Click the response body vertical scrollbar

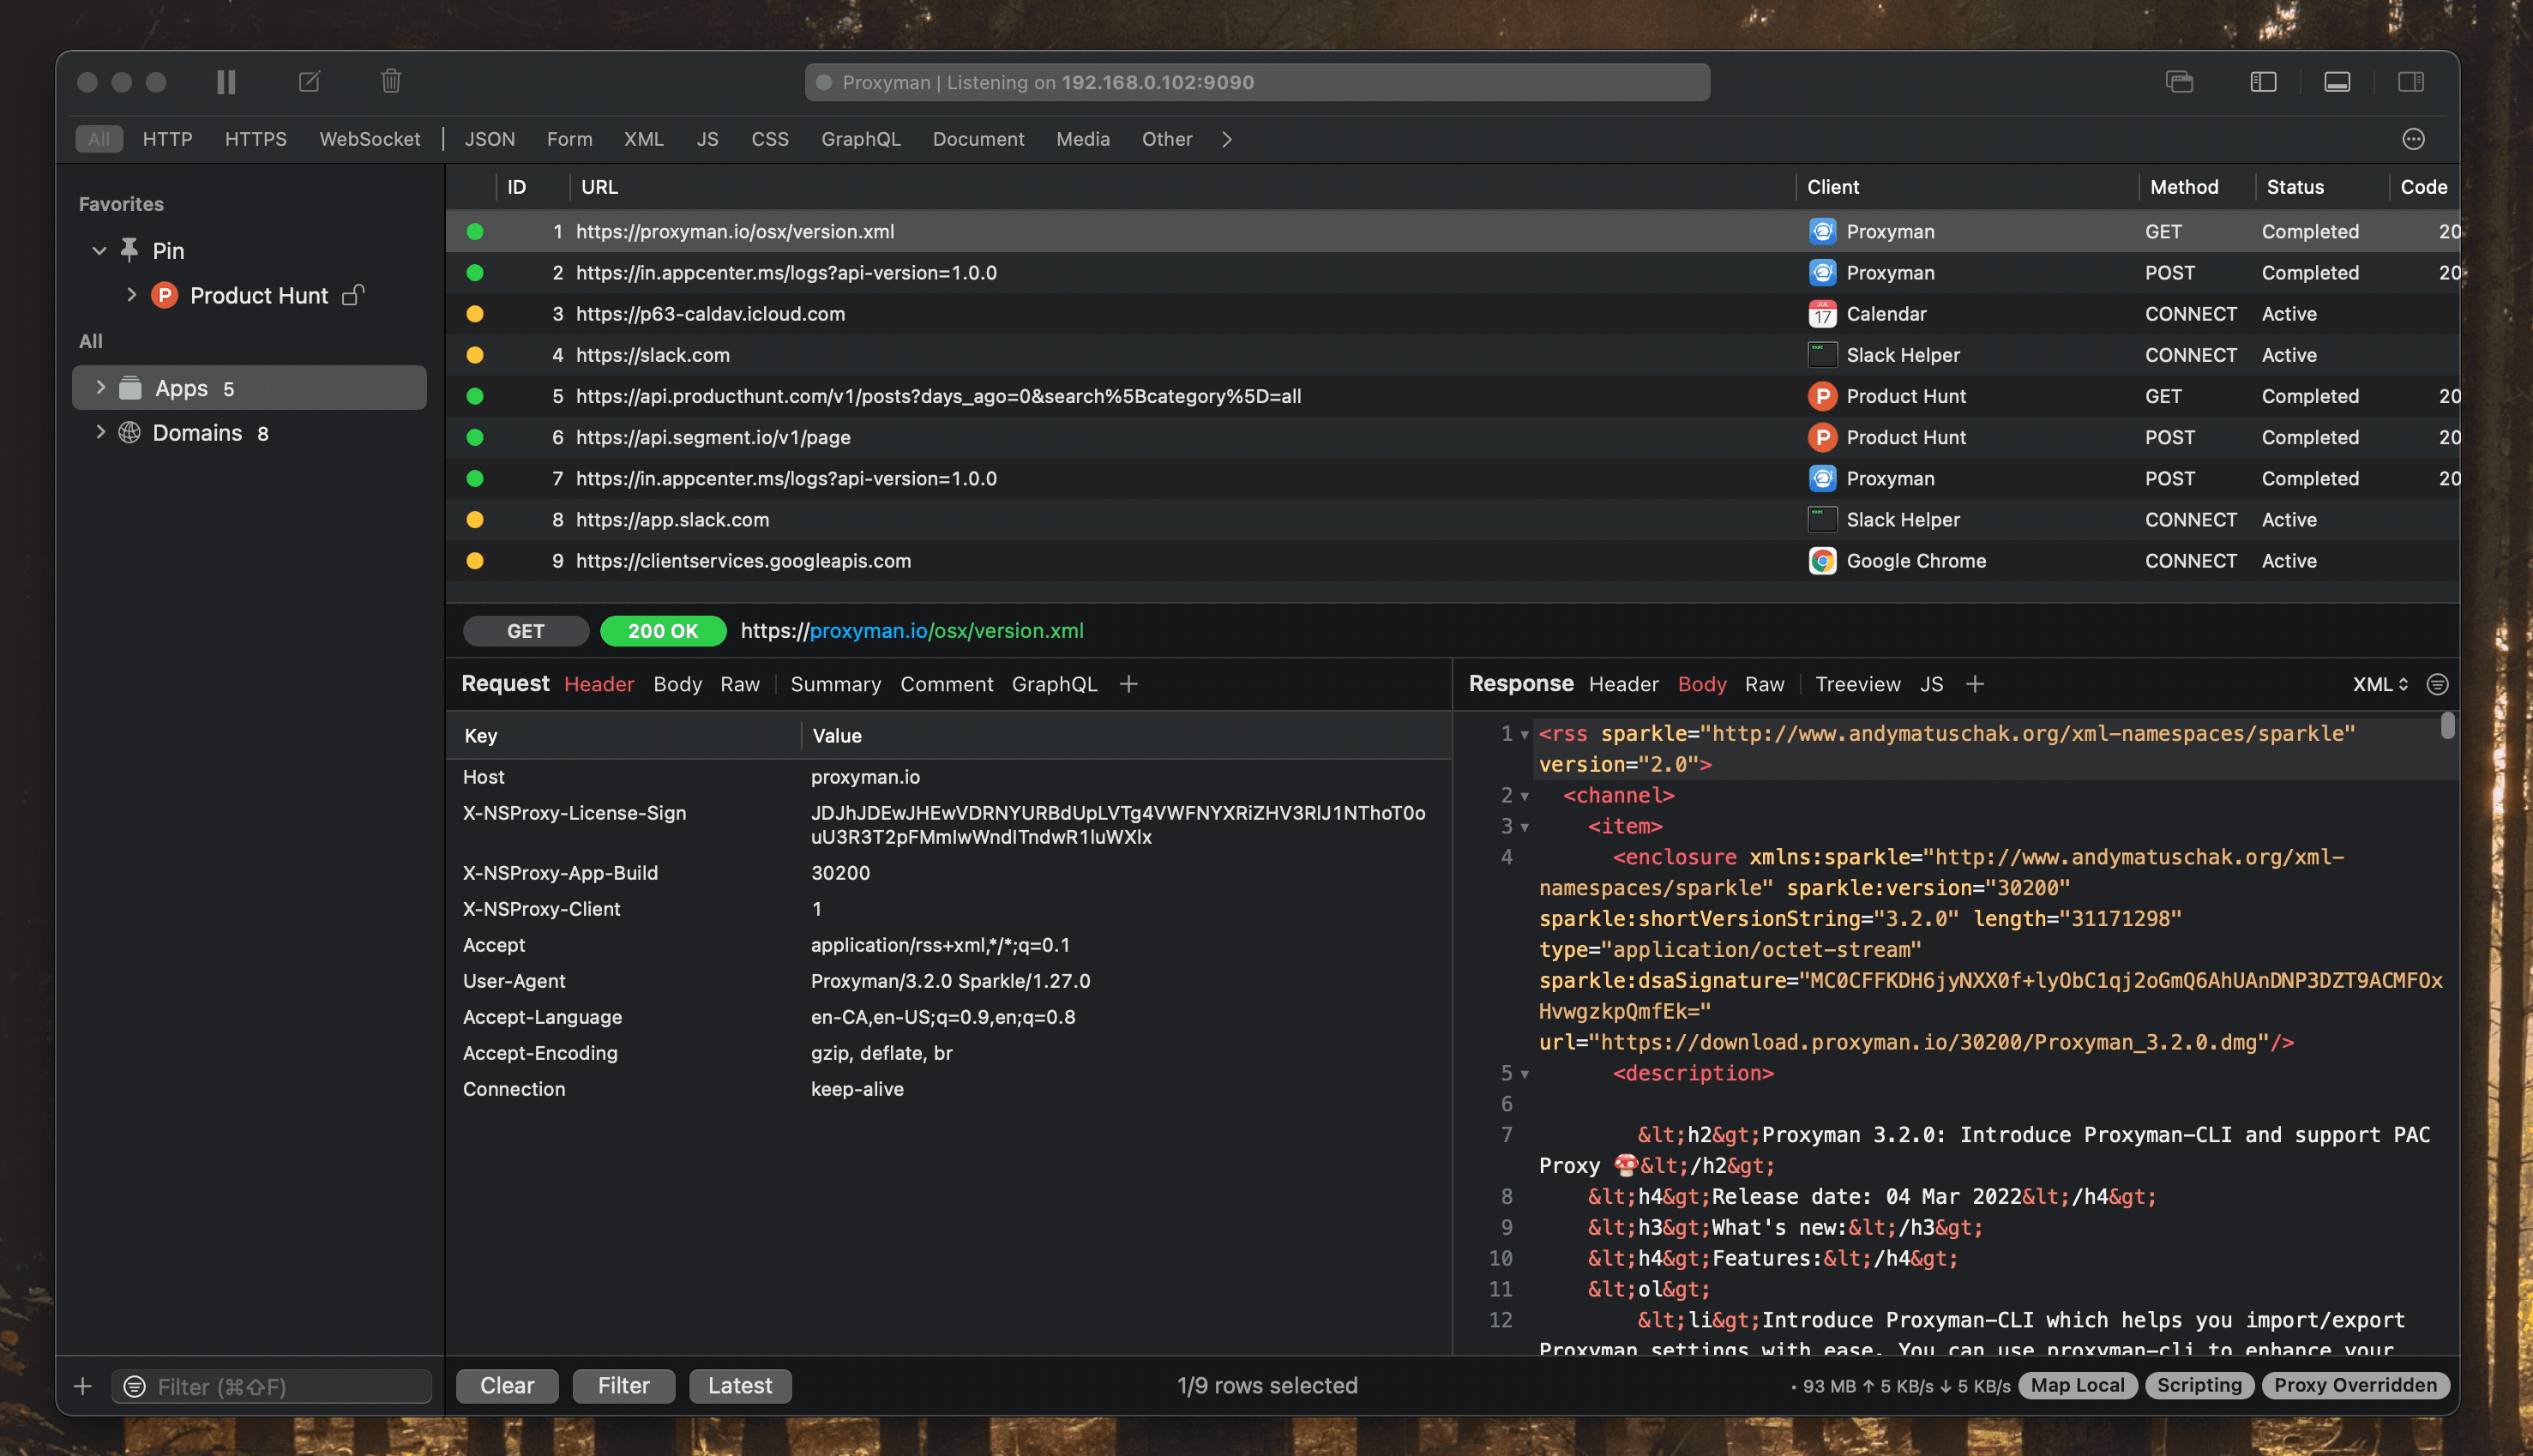pyautogui.click(x=2447, y=725)
